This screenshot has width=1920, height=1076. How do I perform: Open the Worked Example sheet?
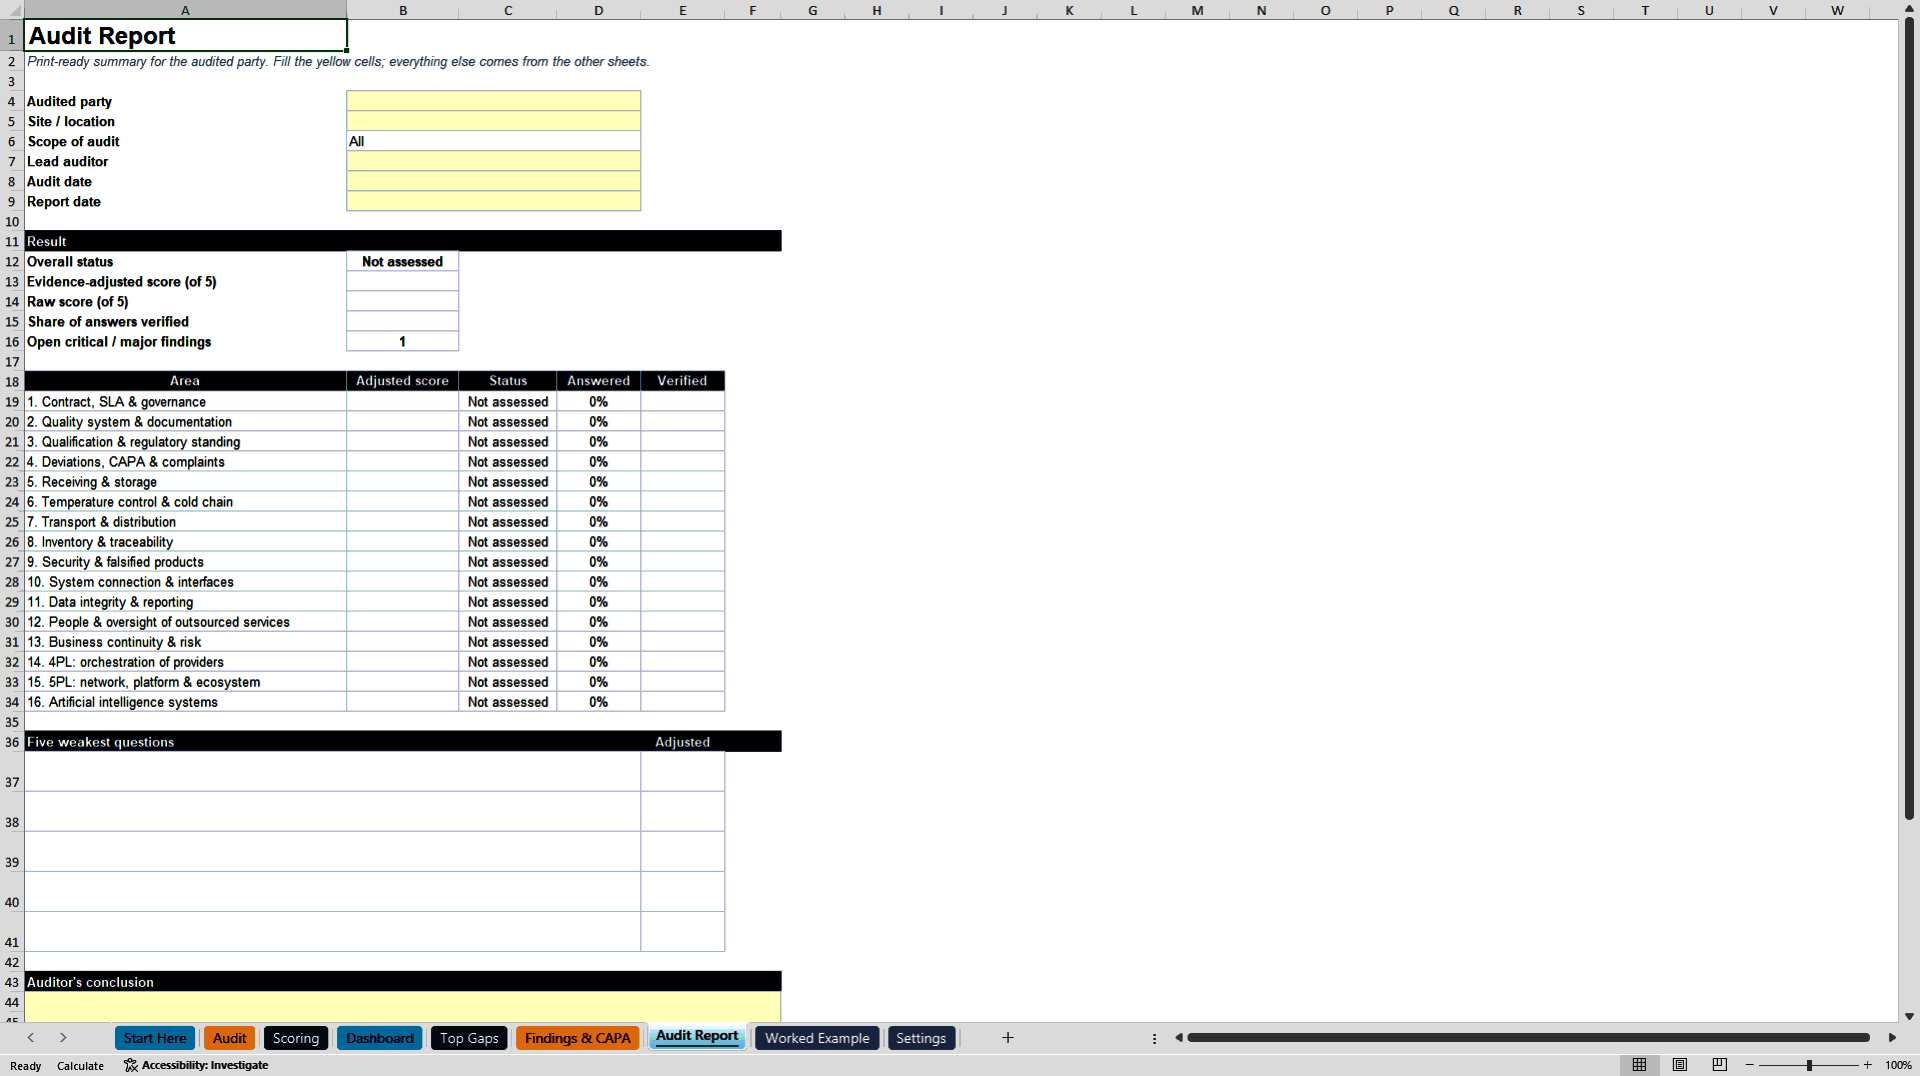coord(817,1038)
